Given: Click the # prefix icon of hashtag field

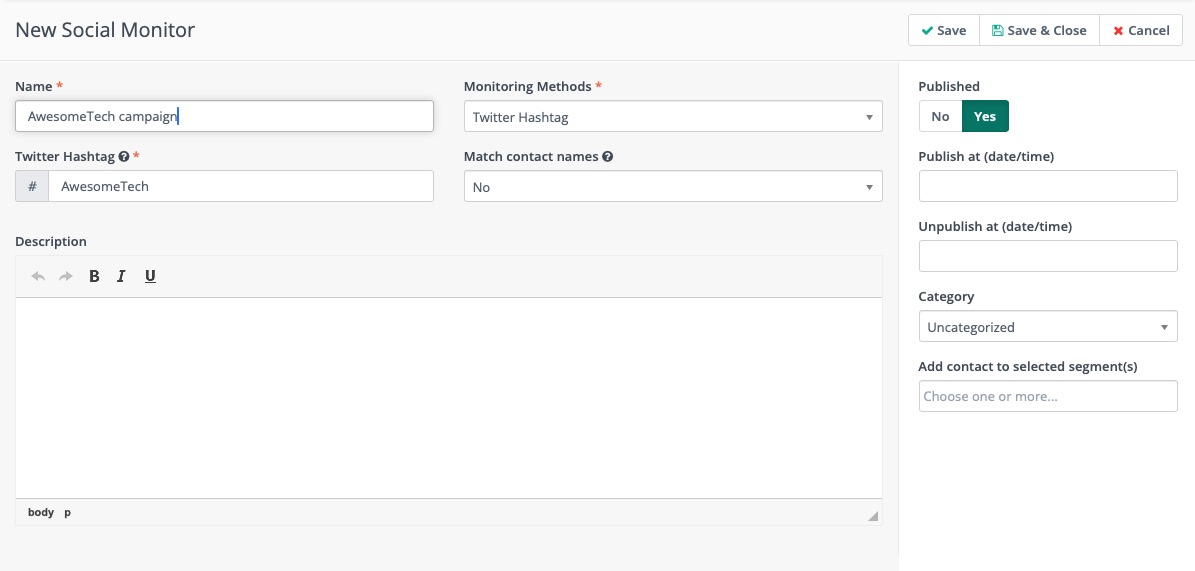Looking at the screenshot, I should (x=32, y=186).
